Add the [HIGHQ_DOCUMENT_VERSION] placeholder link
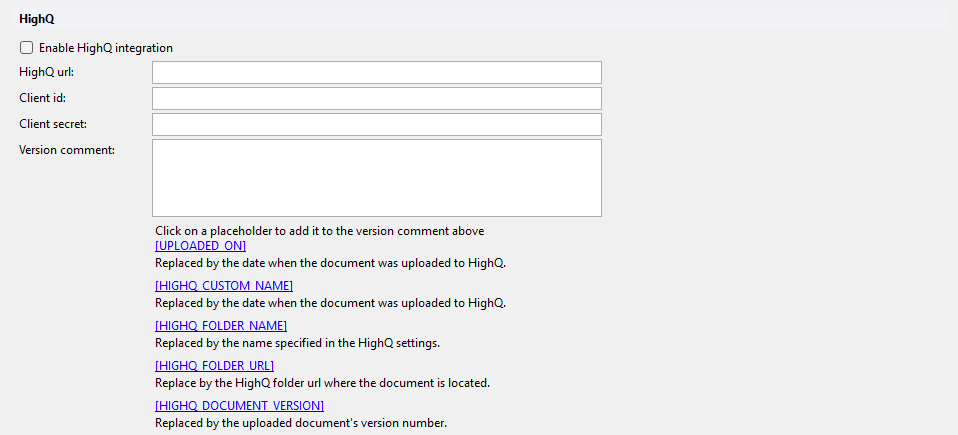The image size is (958, 435). (240, 406)
